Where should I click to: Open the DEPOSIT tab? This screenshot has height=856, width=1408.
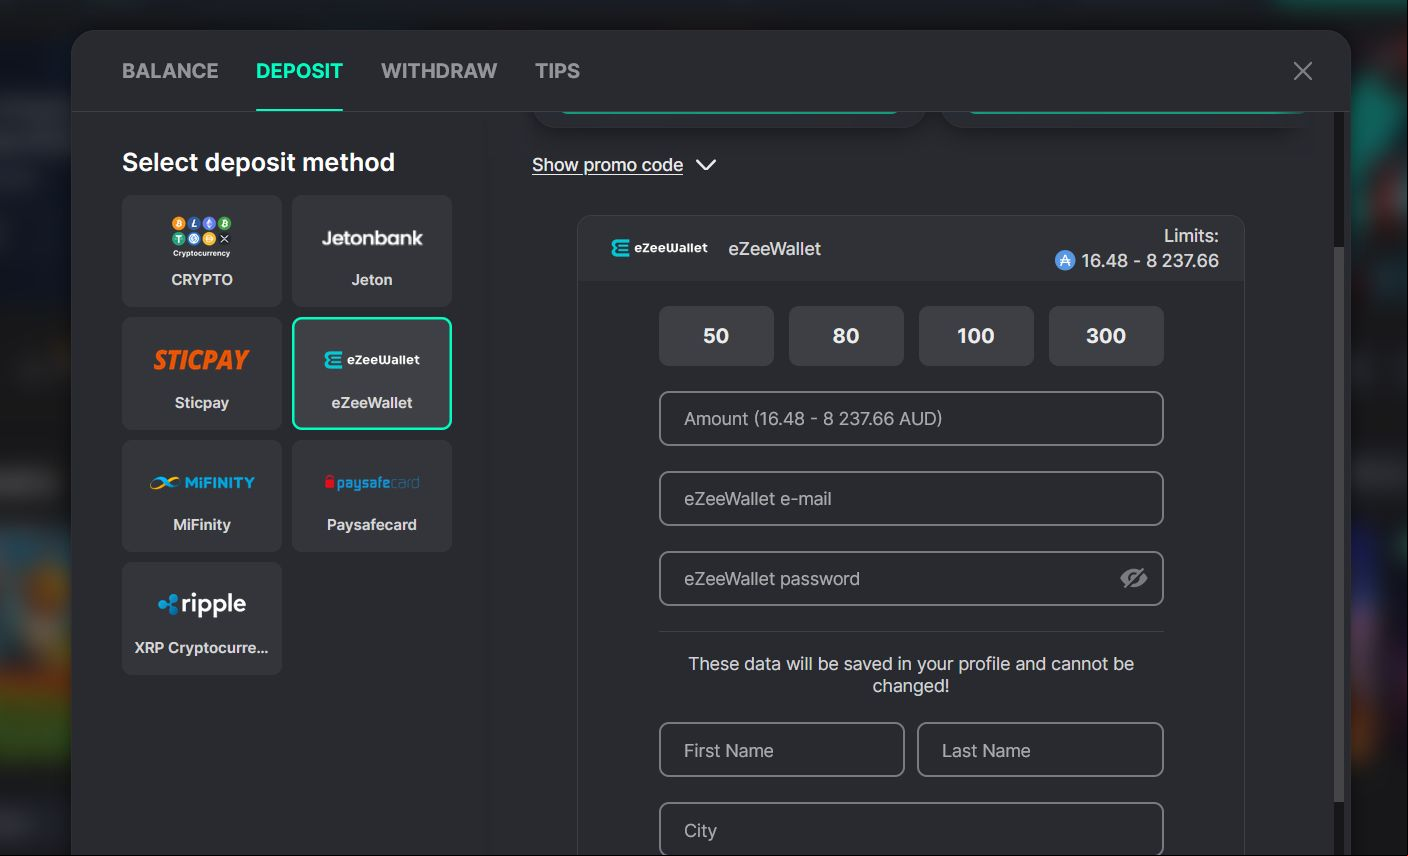tap(299, 71)
